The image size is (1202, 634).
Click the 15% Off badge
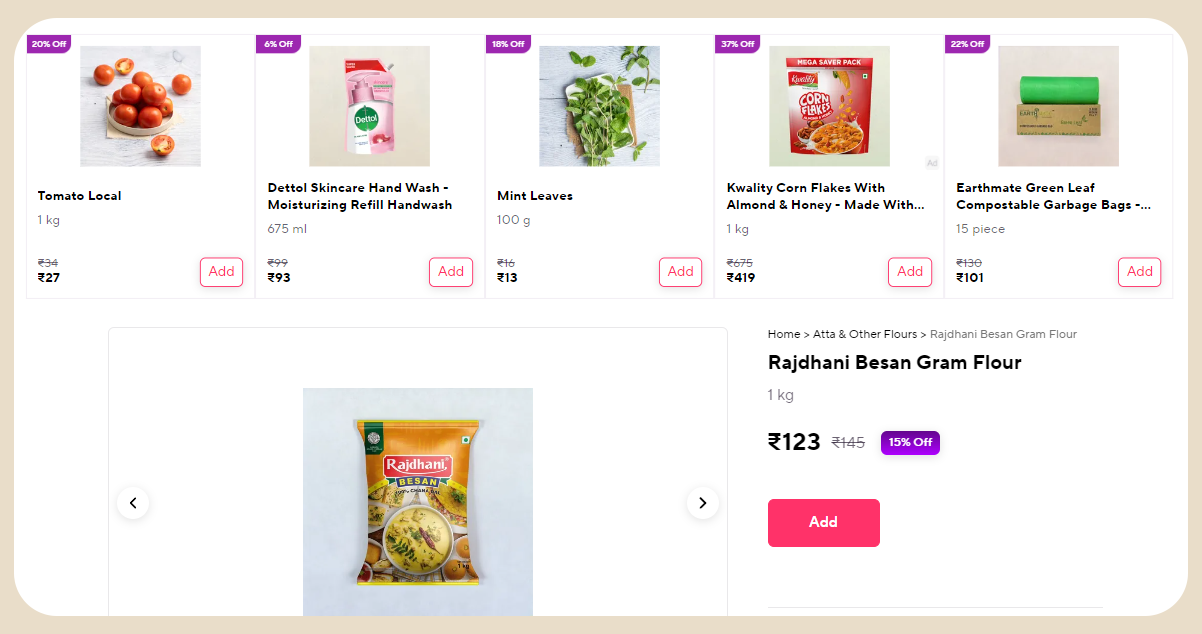[x=910, y=442]
